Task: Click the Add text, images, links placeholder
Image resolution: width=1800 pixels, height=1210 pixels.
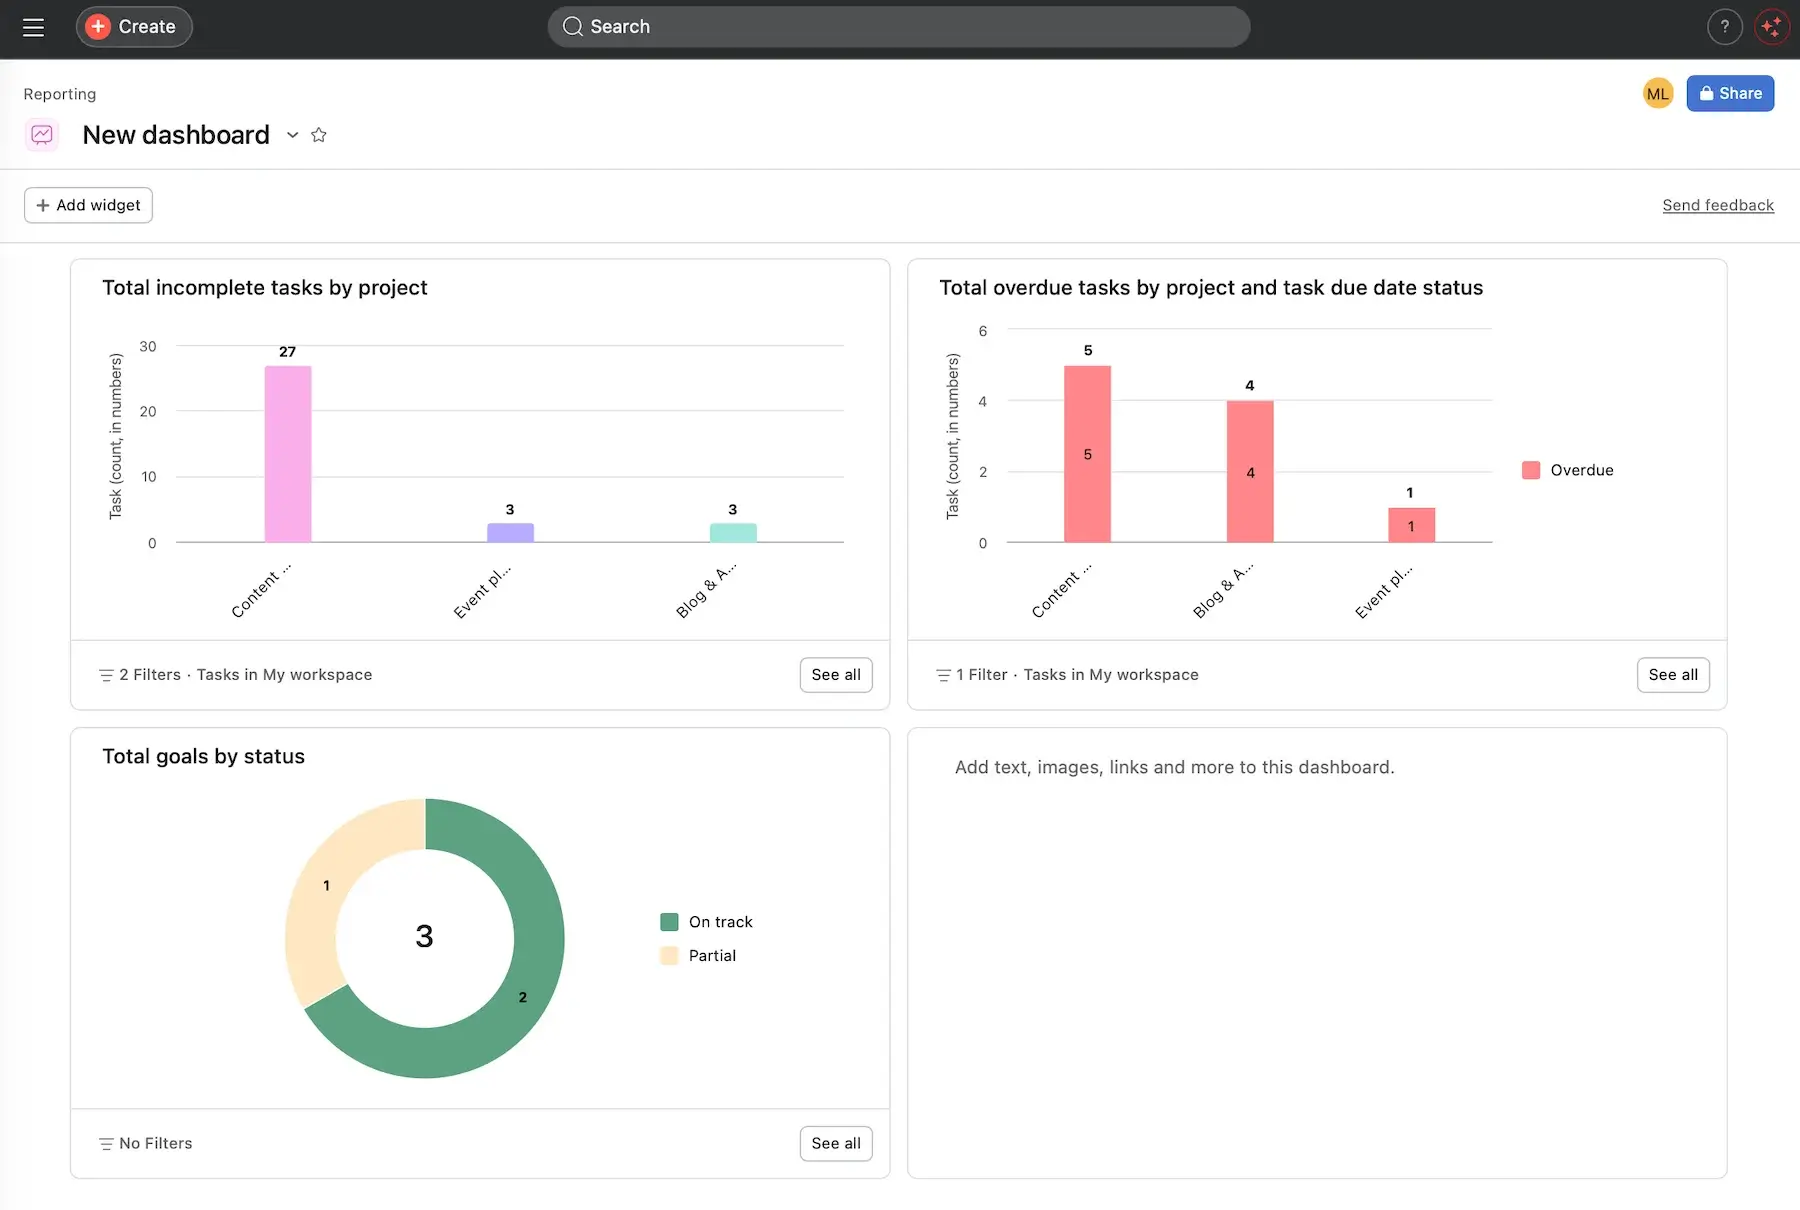Action: coord(1174,768)
